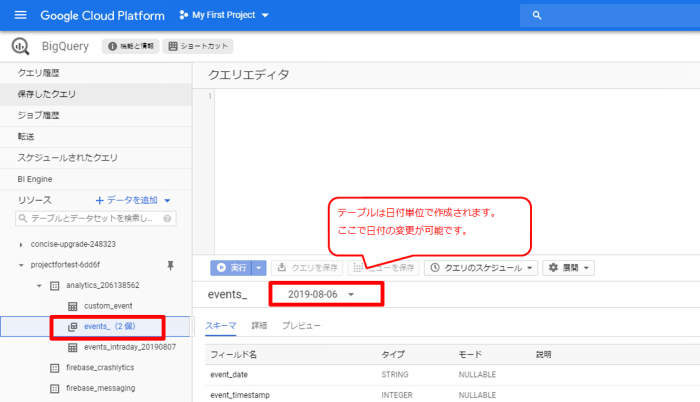Click the firebase_messaging dataset icon
This screenshot has height=402, width=700.
(54, 388)
